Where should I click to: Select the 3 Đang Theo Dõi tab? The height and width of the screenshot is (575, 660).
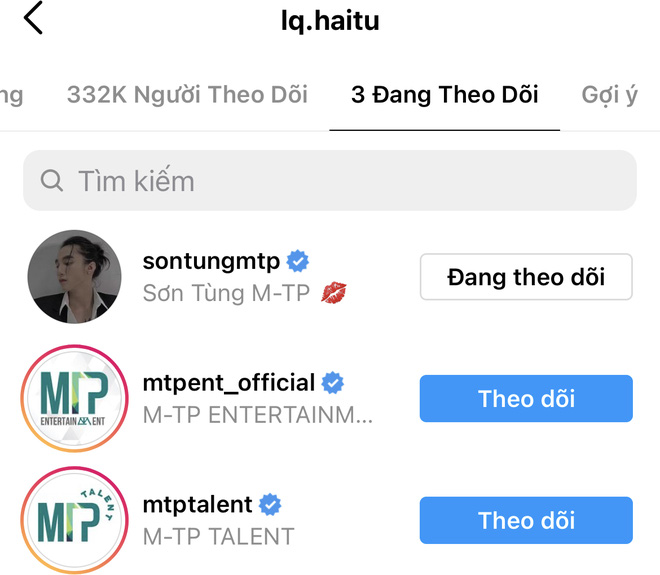pyautogui.click(x=444, y=95)
